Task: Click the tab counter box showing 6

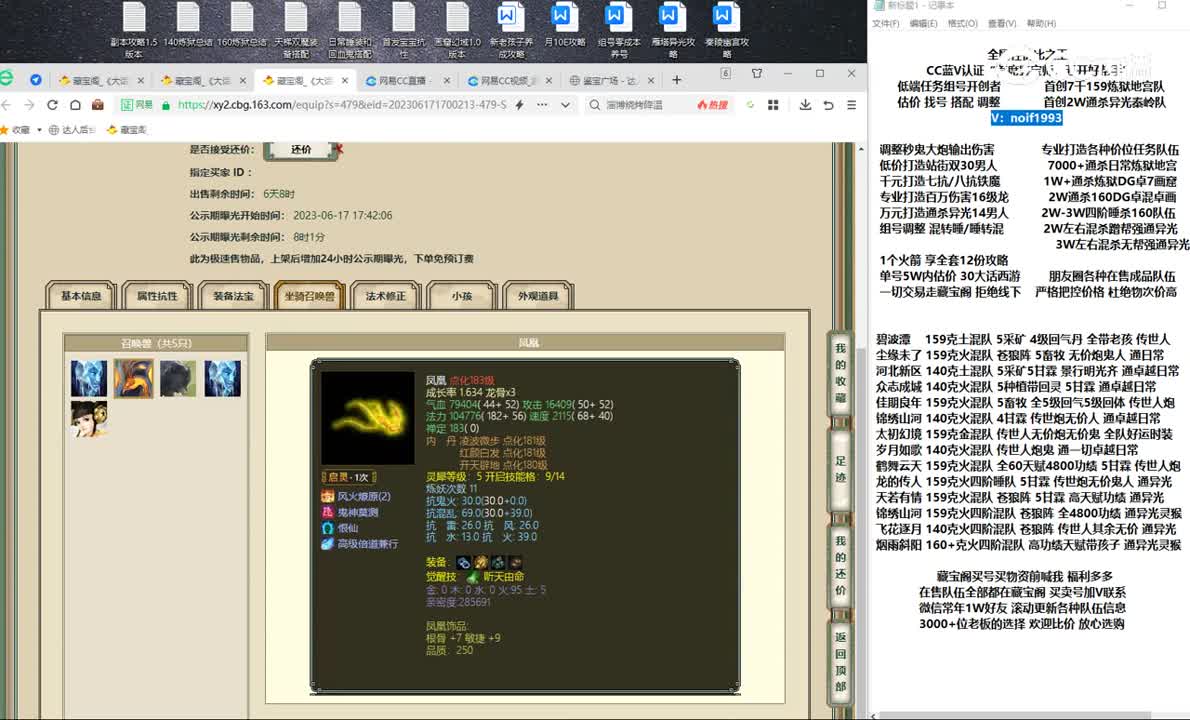Action: pyautogui.click(x=726, y=74)
